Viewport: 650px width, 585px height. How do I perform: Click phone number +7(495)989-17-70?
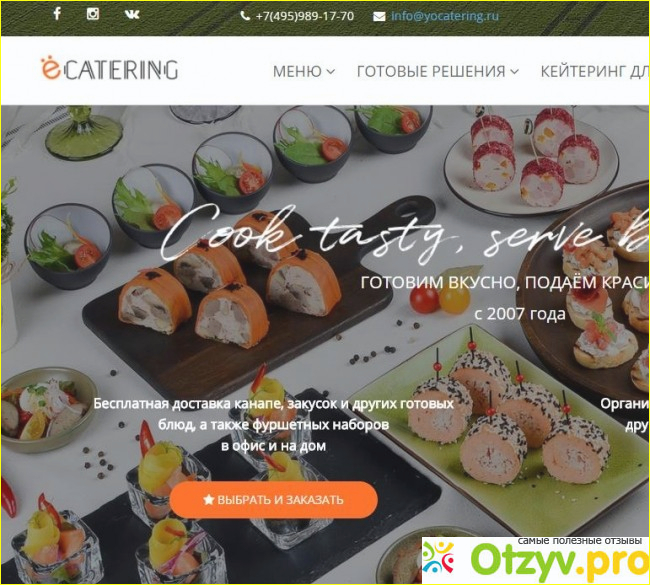coord(305,16)
